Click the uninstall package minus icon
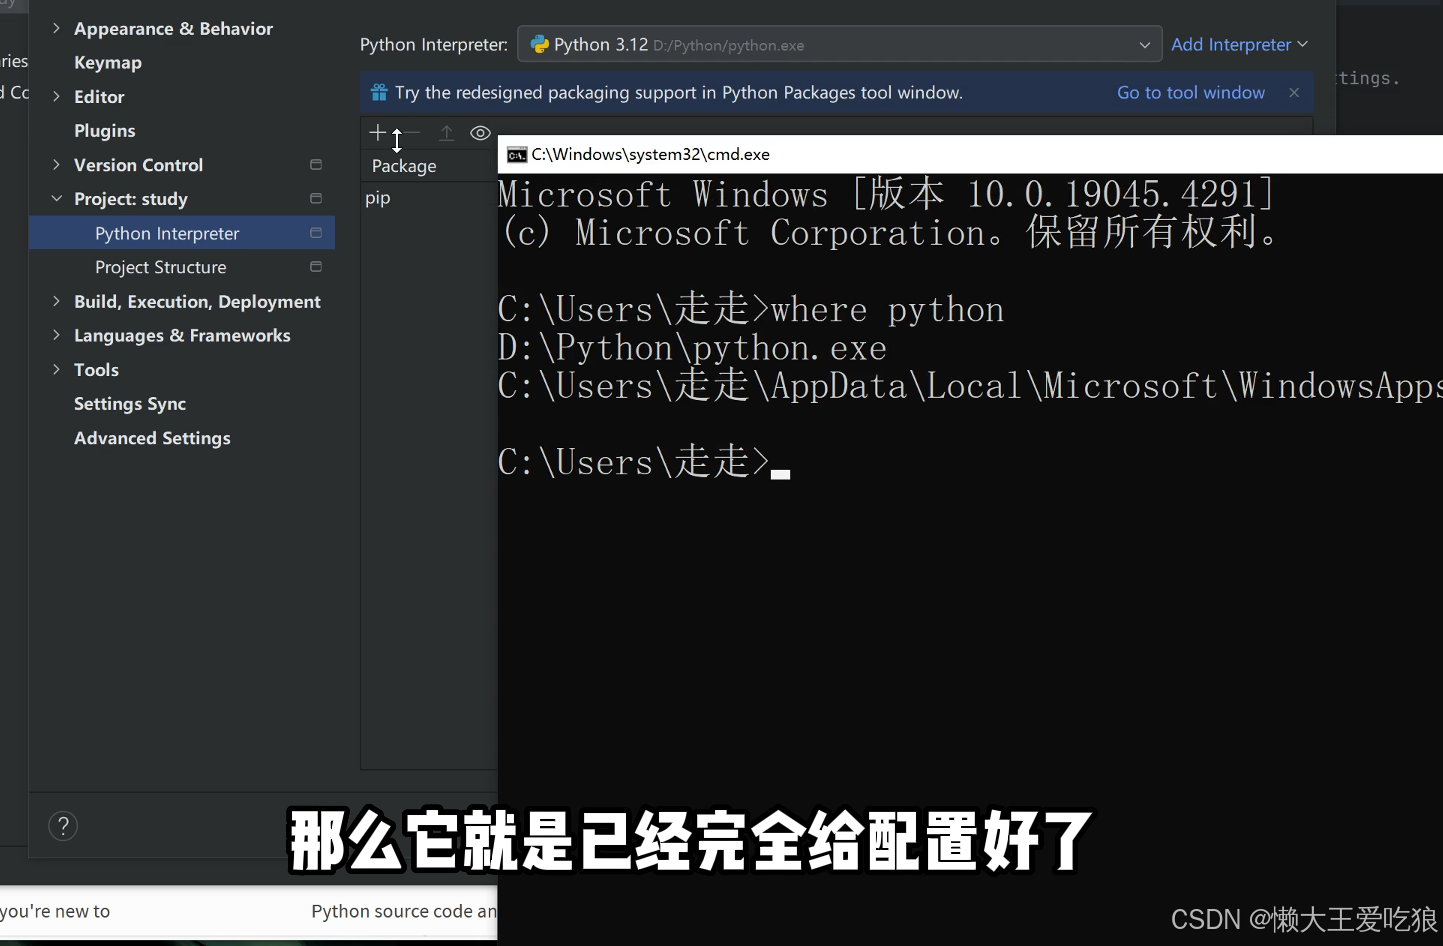1443x946 pixels. 412,132
